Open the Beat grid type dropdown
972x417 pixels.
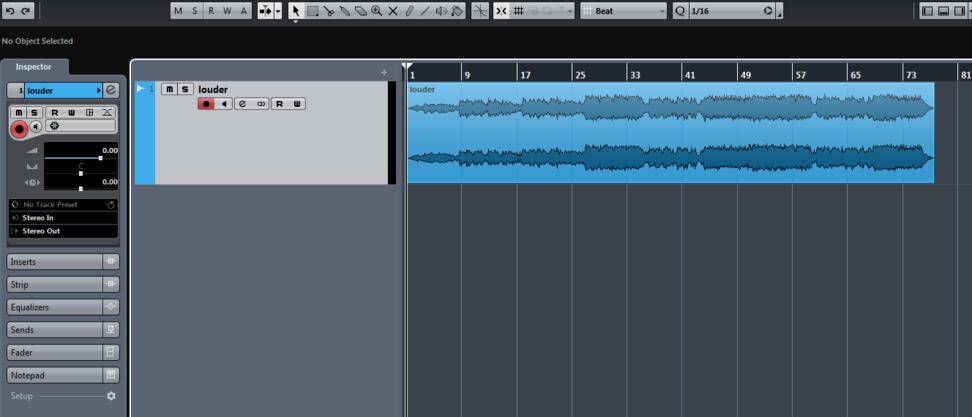click(628, 11)
